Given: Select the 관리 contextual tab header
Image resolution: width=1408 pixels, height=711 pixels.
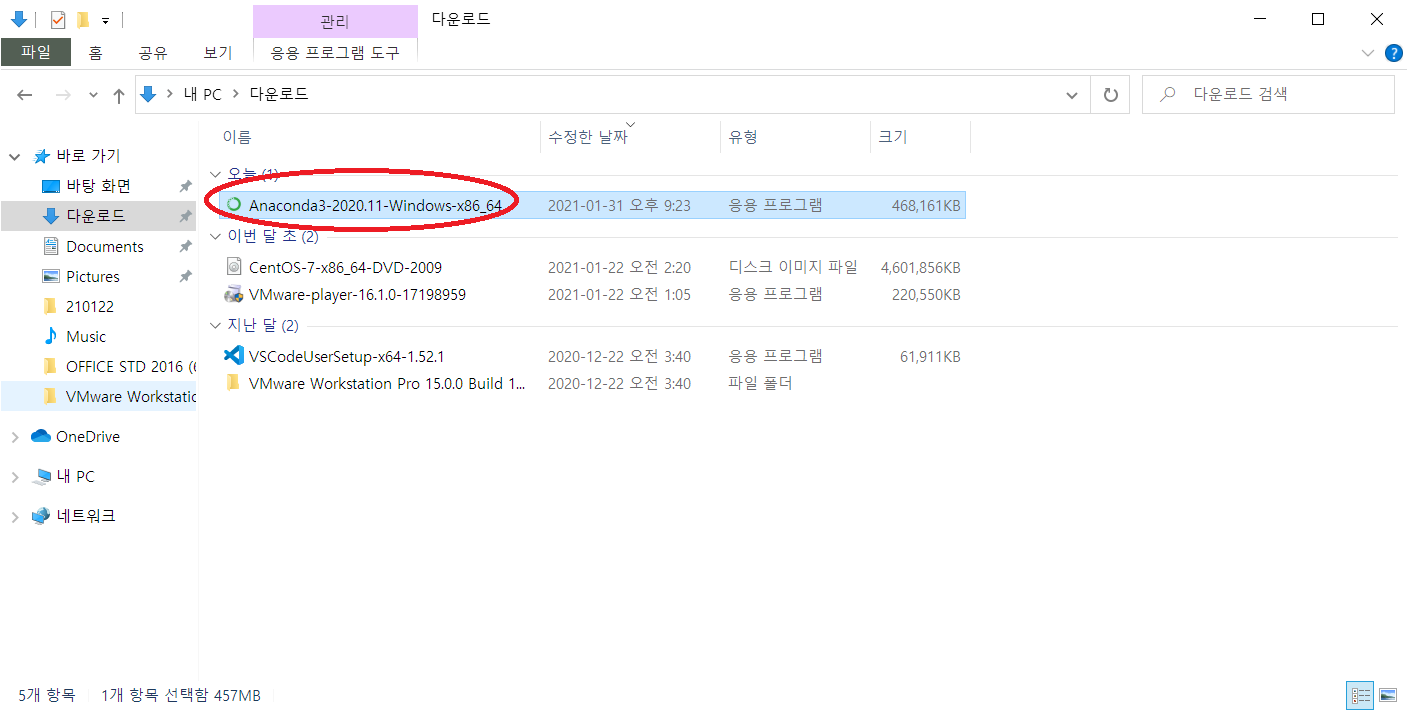Looking at the screenshot, I should 335,20.
